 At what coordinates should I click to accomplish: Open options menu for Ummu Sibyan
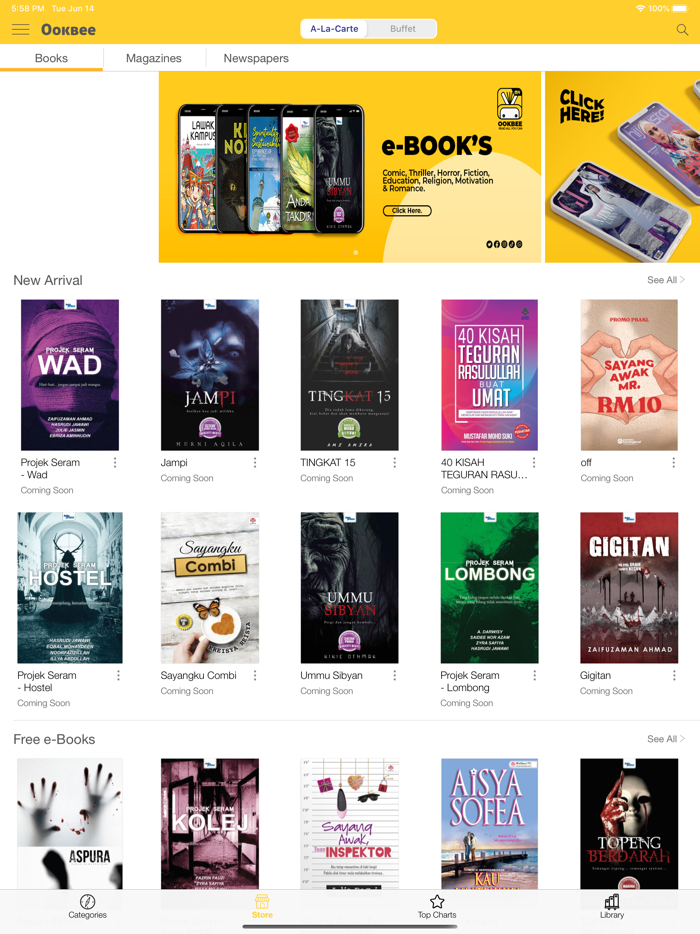(x=394, y=675)
